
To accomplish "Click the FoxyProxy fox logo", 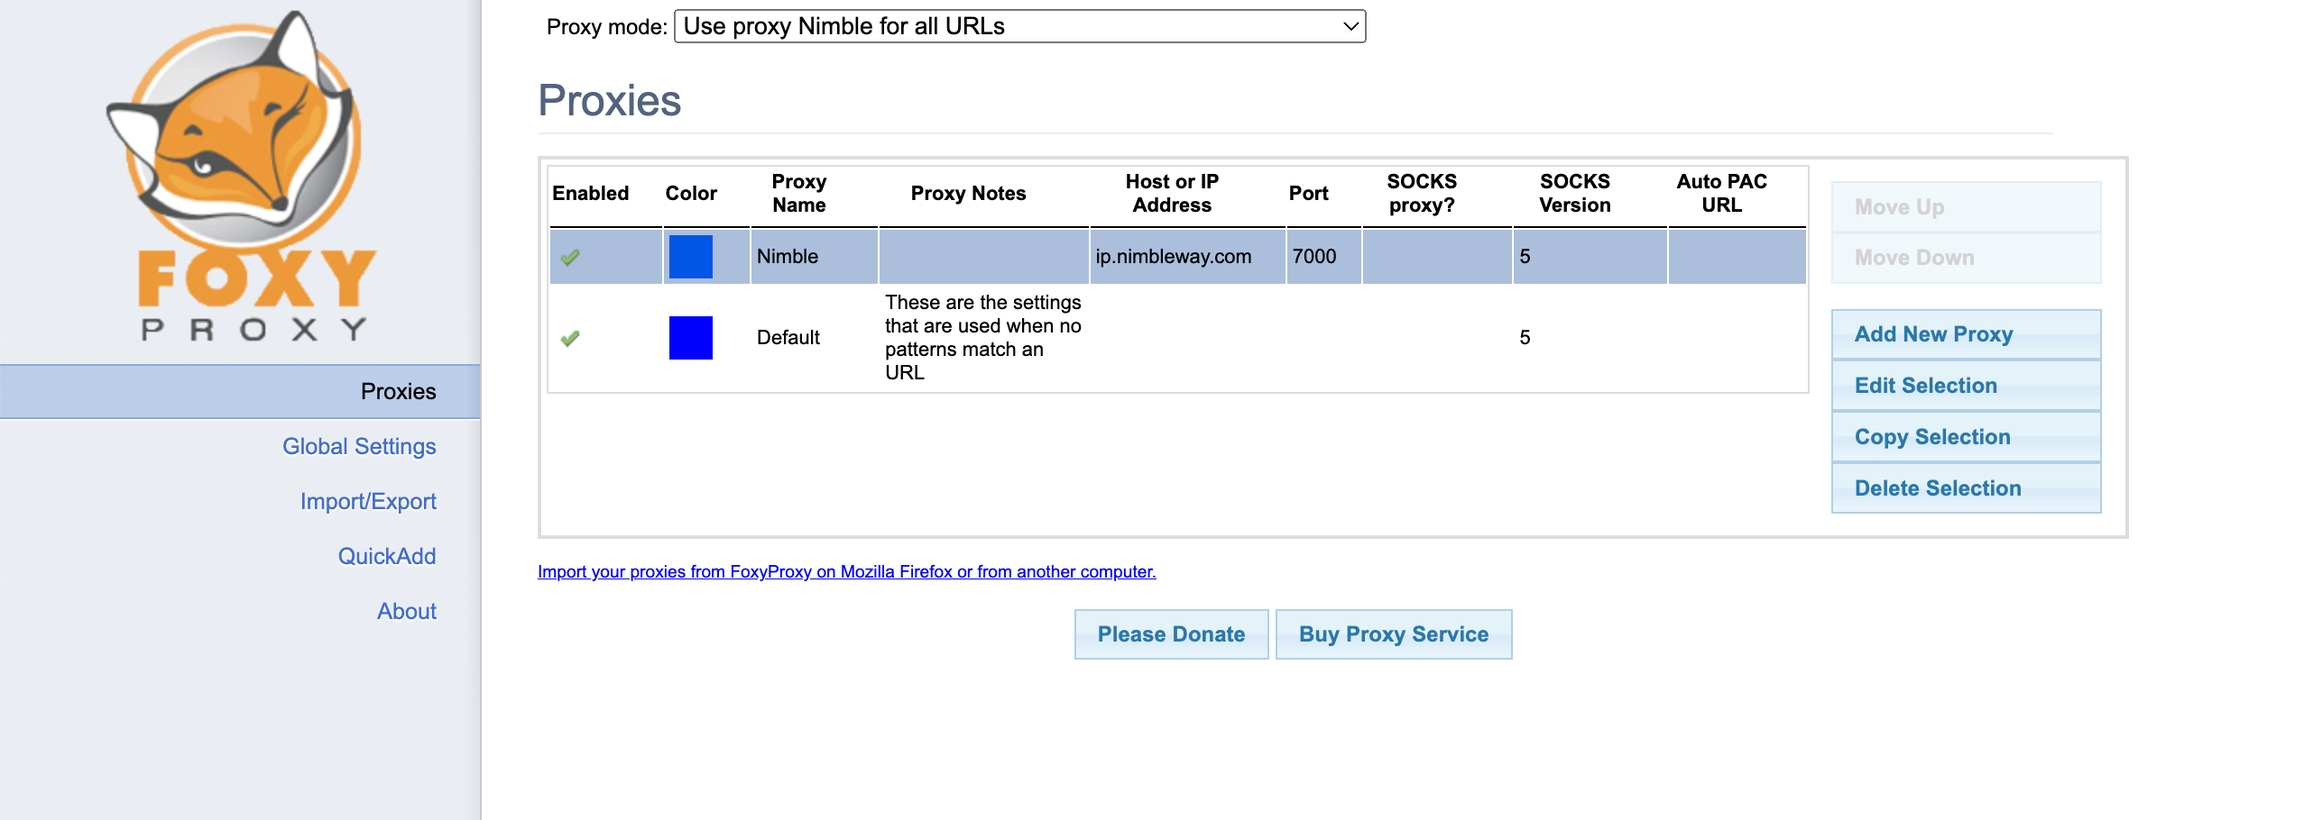I will tap(240, 175).
